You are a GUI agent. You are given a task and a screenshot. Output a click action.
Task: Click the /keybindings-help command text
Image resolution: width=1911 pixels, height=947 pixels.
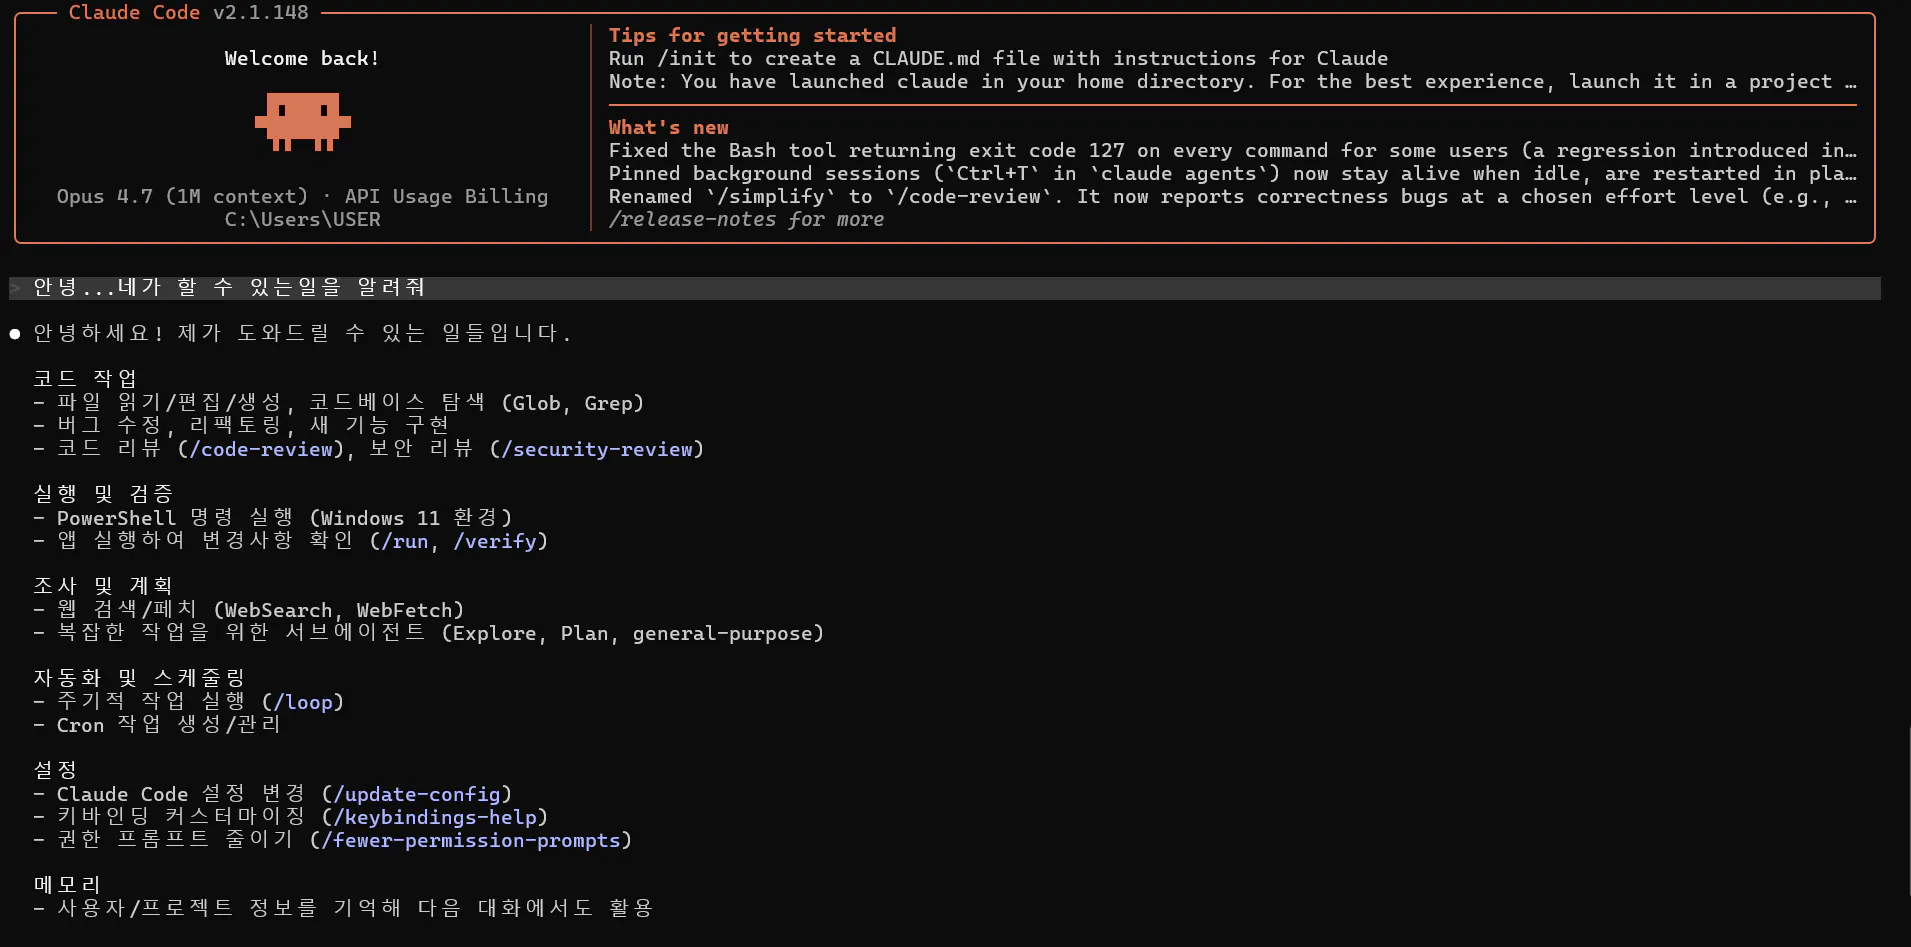tap(435, 817)
